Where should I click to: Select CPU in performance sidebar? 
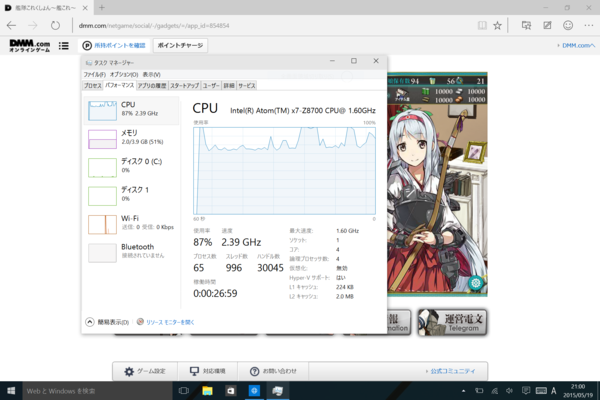click(x=131, y=110)
